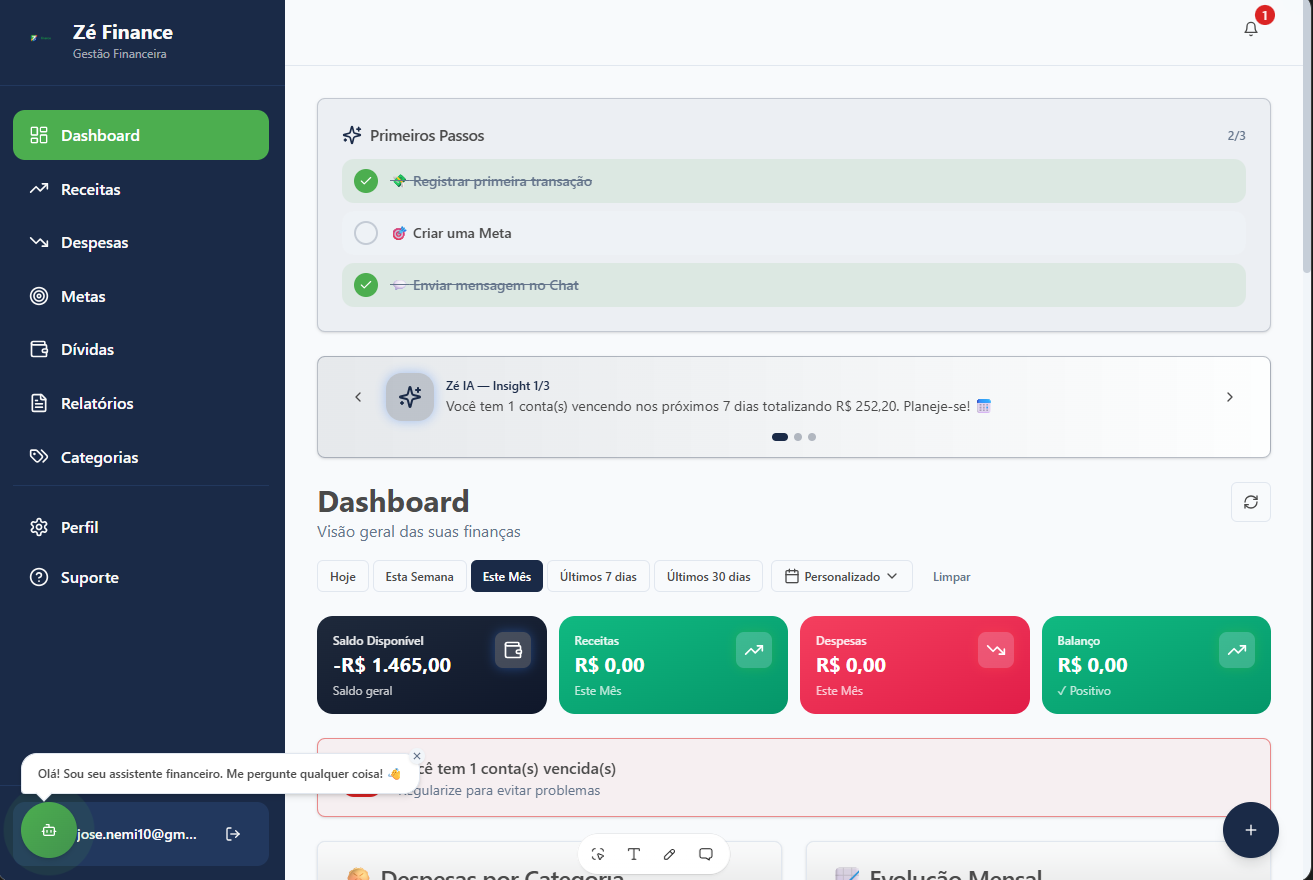The height and width of the screenshot is (880, 1313).
Task: Check the Criar uma Meta step circle
Action: coord(366,233)
